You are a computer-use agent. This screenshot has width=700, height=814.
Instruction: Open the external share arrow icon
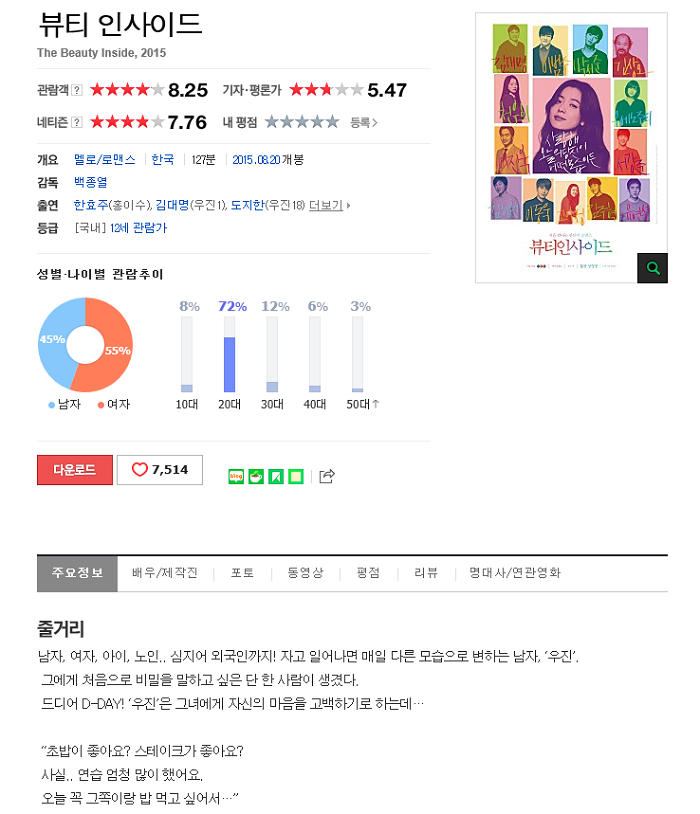(327, 476)
